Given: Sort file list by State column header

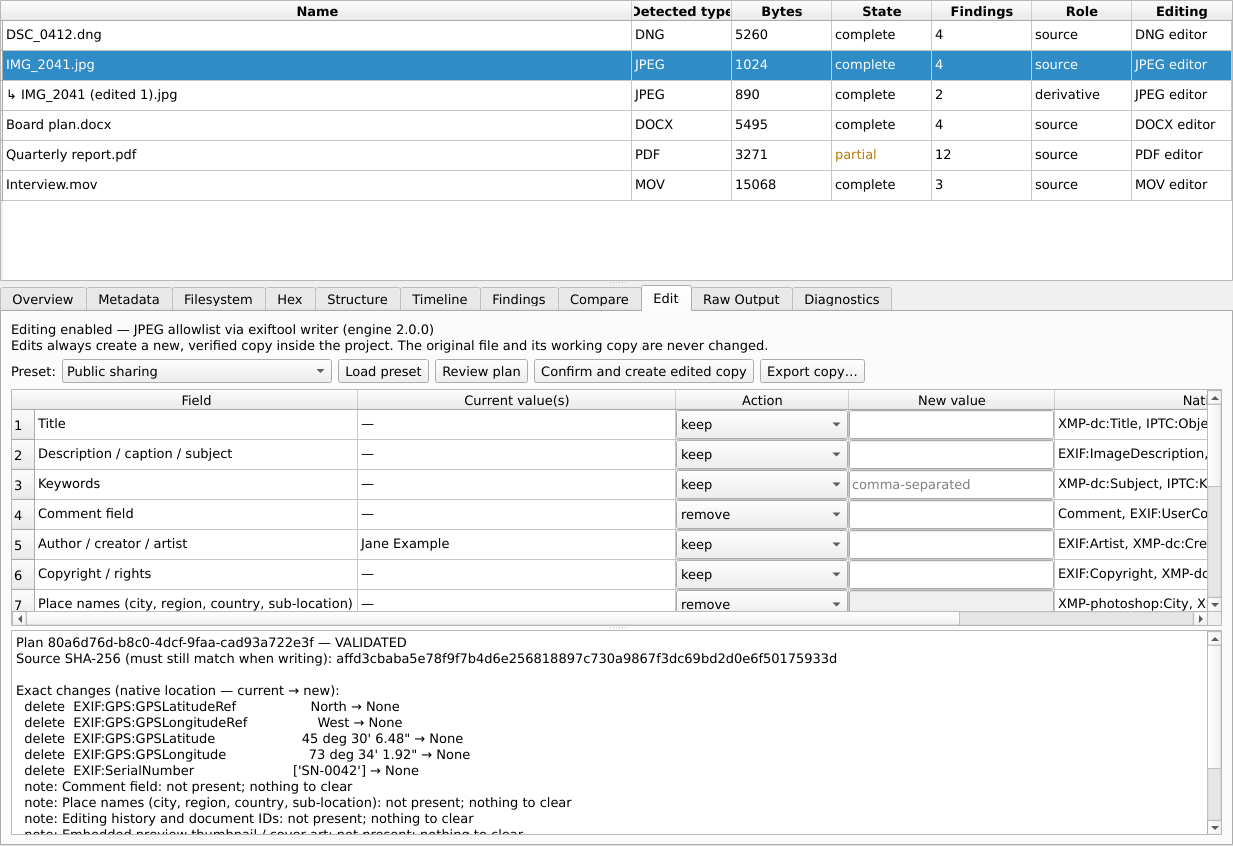Looking at the screenshot, I should point(881,11).
